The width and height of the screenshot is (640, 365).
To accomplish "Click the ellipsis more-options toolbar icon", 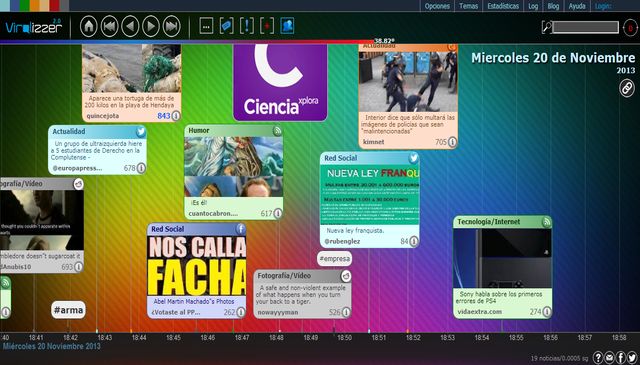I will tap(207, 27).
